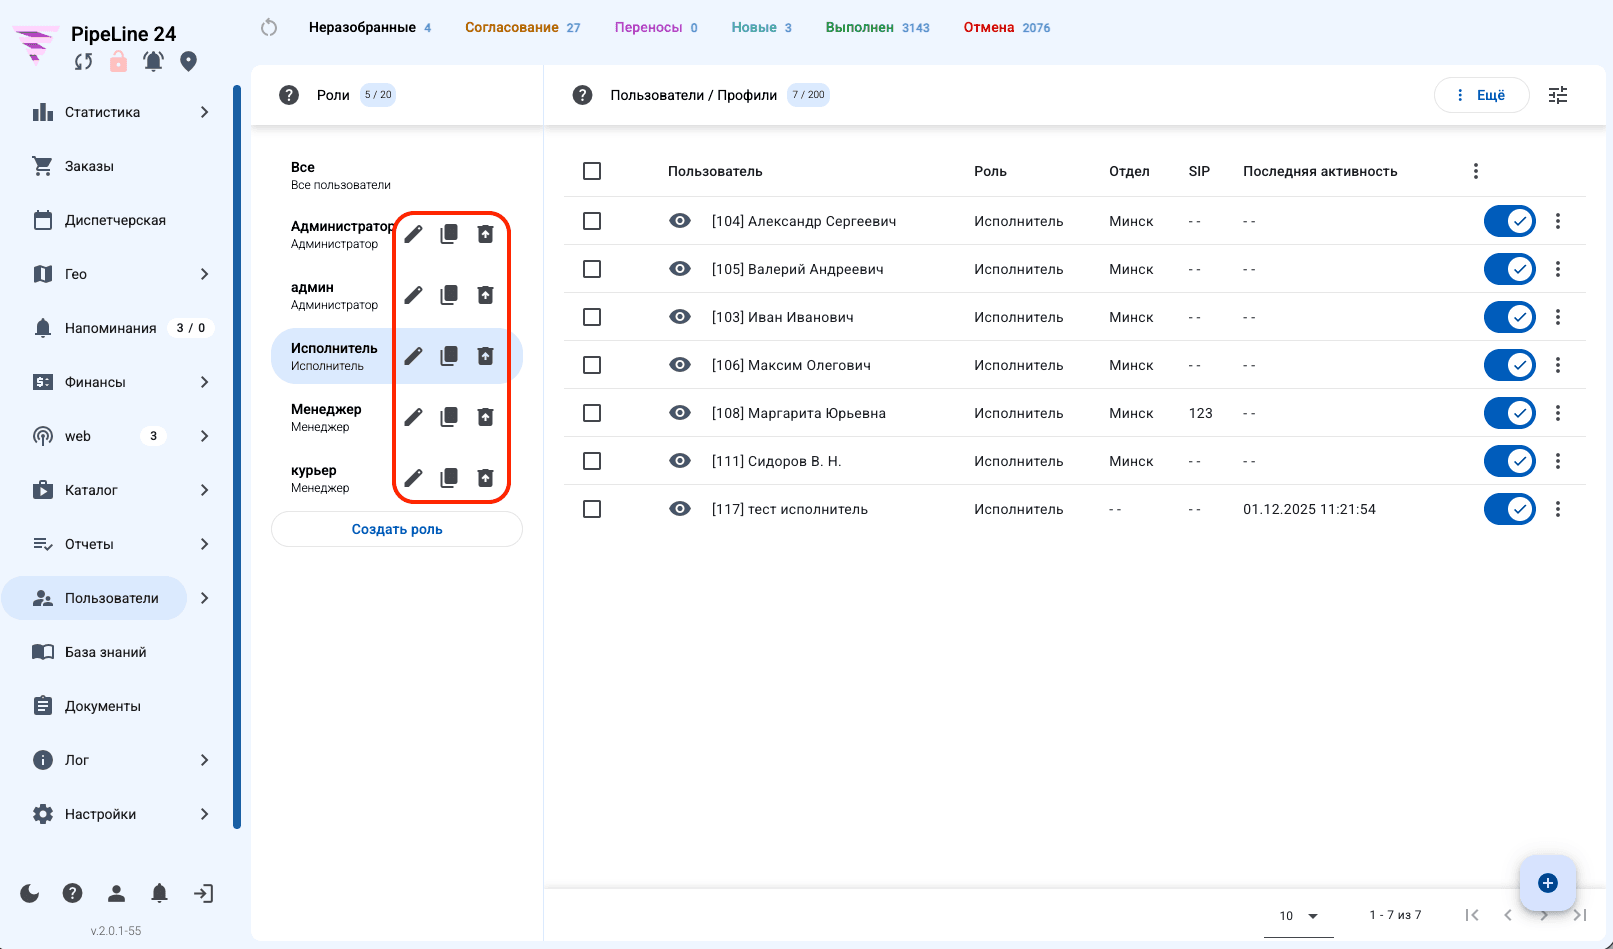Check the box for Александр Сергеевич
The height and width of the screenshot is (949, 1613).
(x=592, y=221)
